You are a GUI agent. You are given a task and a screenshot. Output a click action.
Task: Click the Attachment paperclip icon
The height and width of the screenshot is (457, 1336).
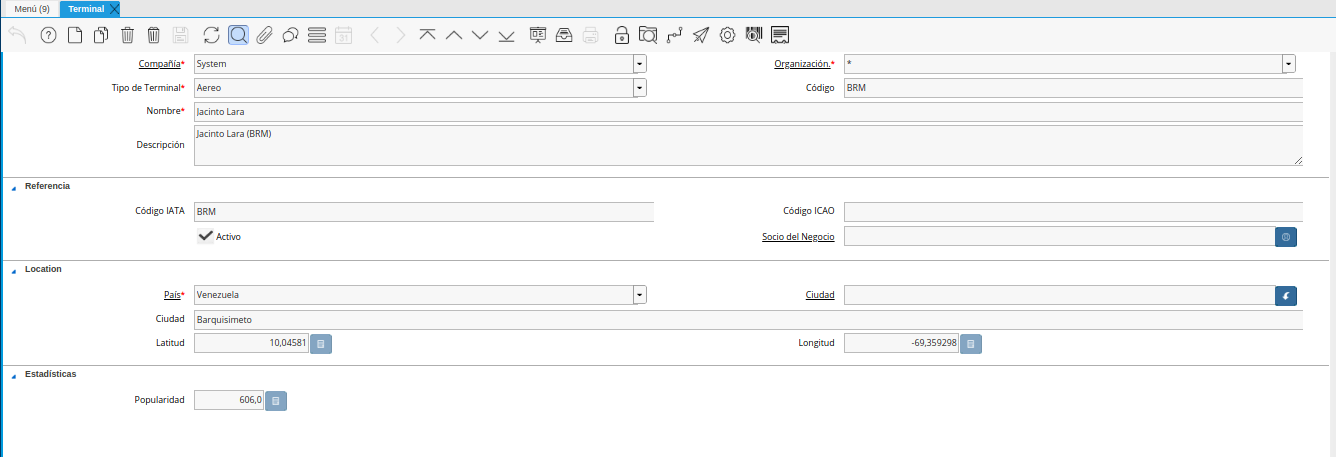pos(264,35)
